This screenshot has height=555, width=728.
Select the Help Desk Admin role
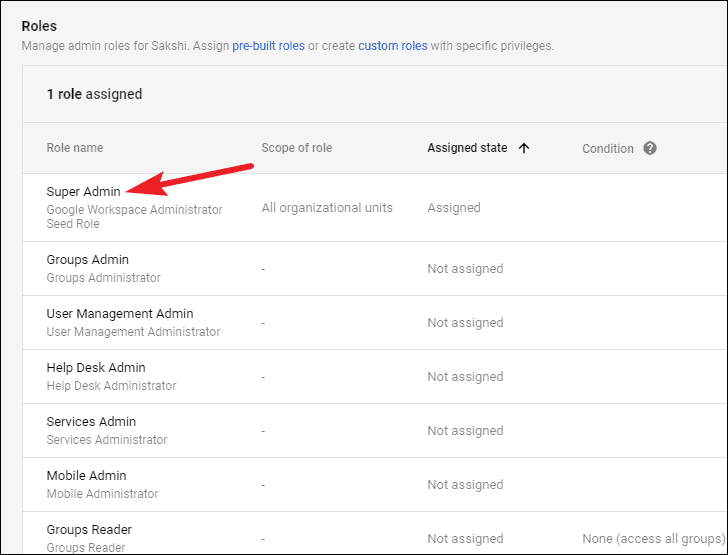coord(96,368)
